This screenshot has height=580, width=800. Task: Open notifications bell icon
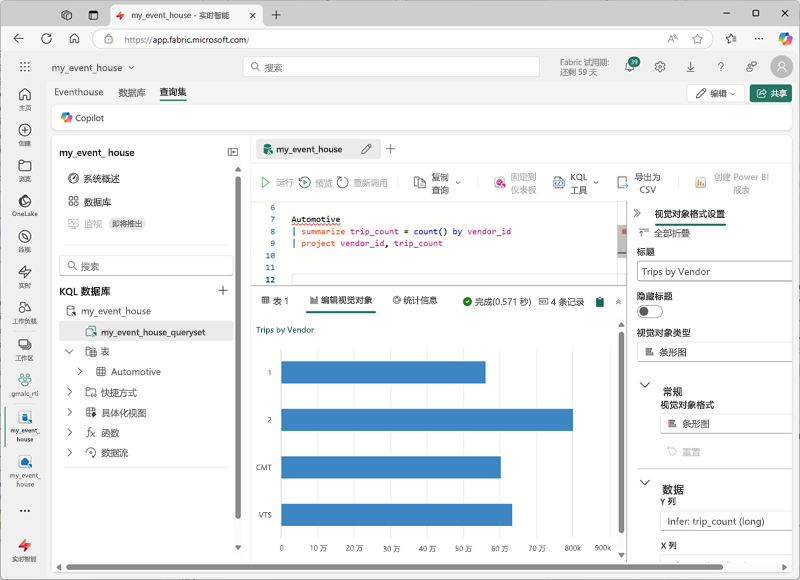pyautogui.click(x=630, y=67)
